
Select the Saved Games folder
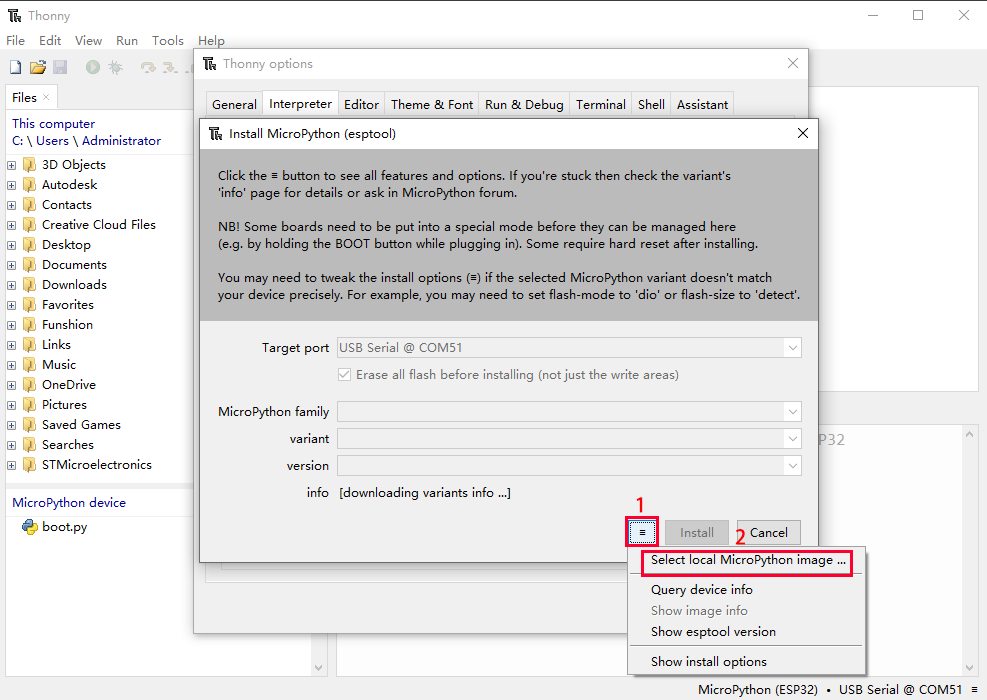coord(81,425)
